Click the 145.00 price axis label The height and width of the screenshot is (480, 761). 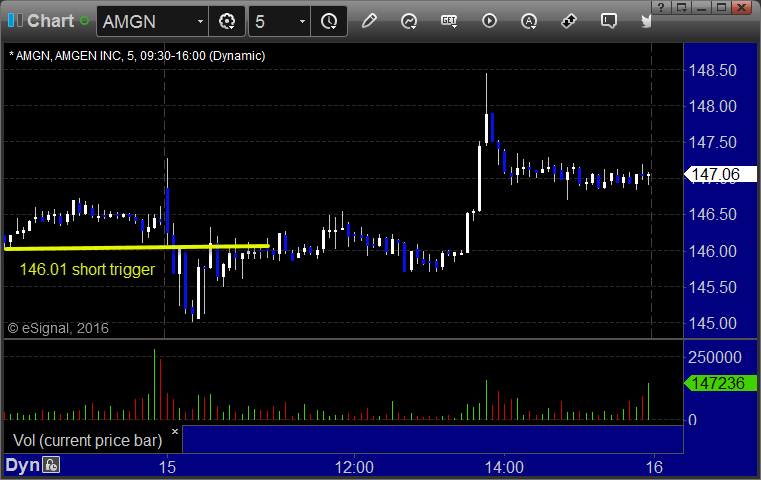click(x=712, y=323)
